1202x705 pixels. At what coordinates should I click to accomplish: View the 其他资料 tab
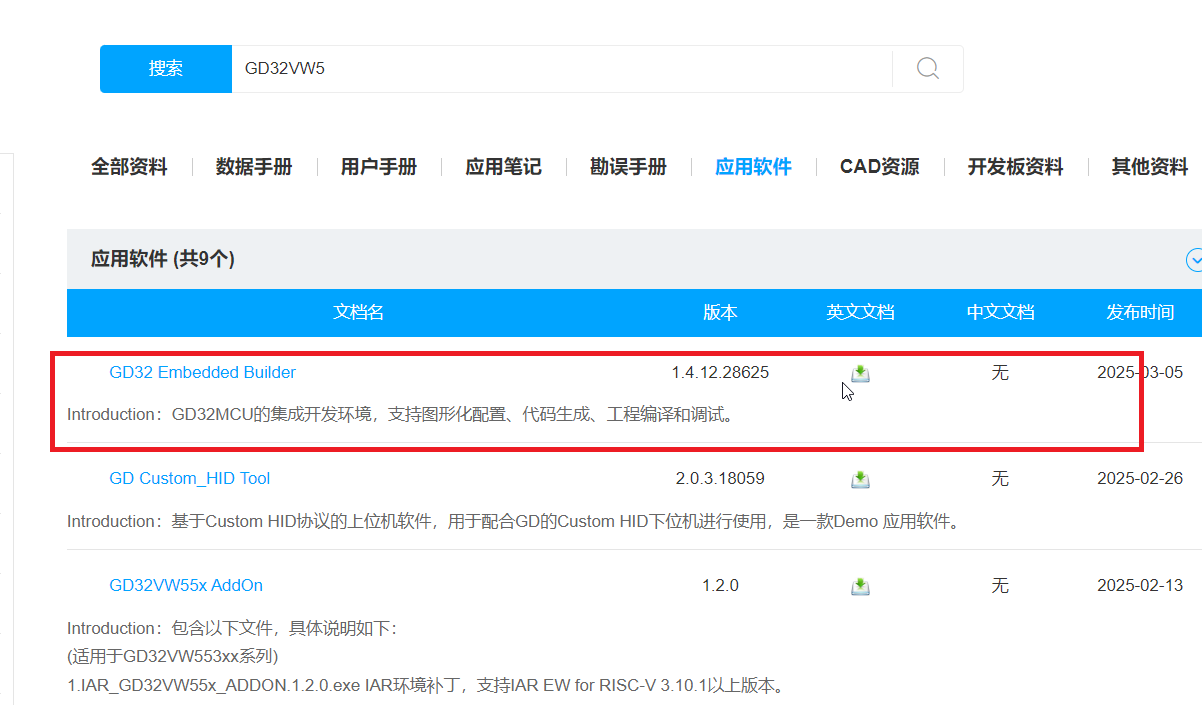1150,167
